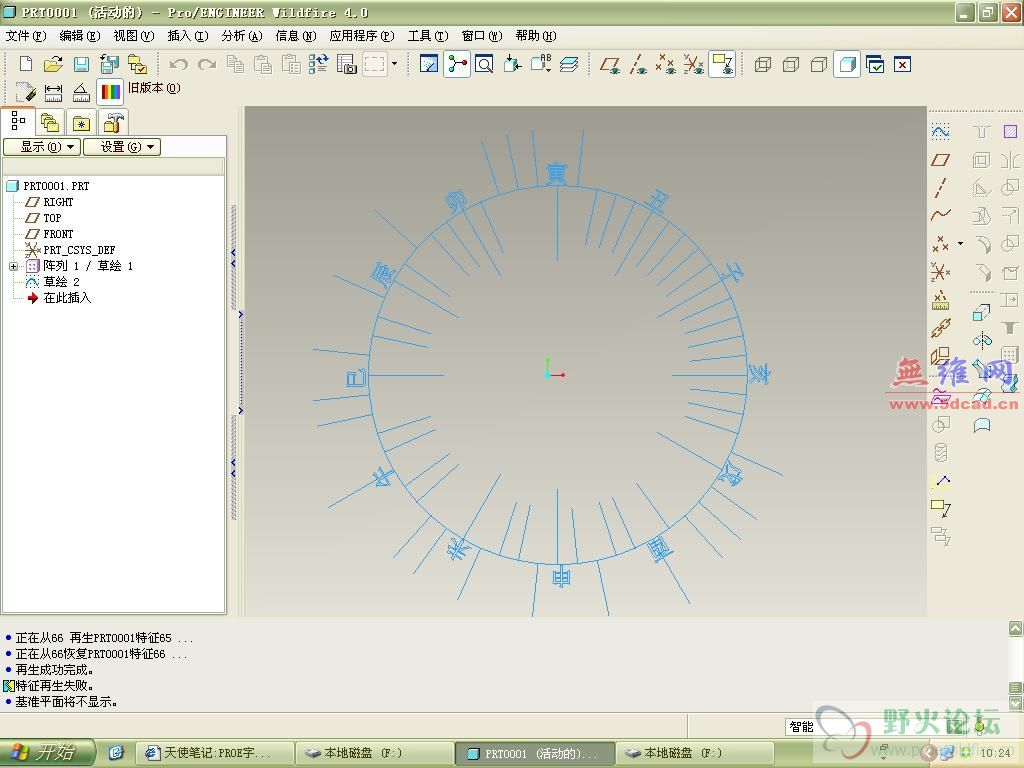Open the 插入 menu
This screenshot has height=768, width=1024.
[188, 36]
